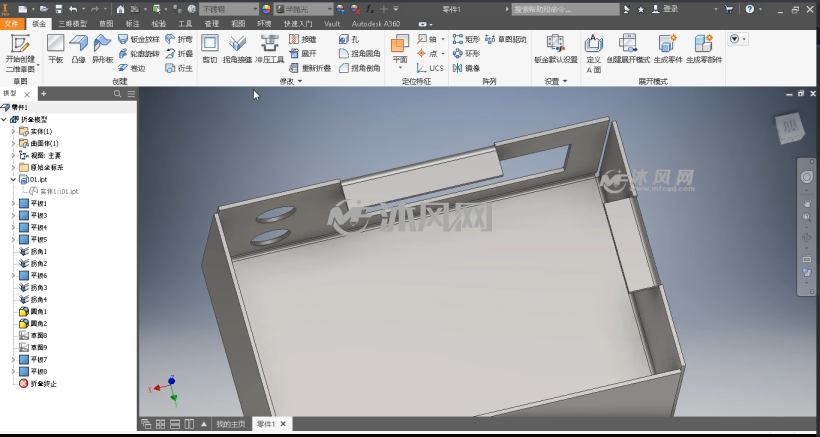820x437 pixels.
Task: Select the Sketch Driven pattern tool (草图驱动)
Action: pyautogui.click(x=505, y=39)
